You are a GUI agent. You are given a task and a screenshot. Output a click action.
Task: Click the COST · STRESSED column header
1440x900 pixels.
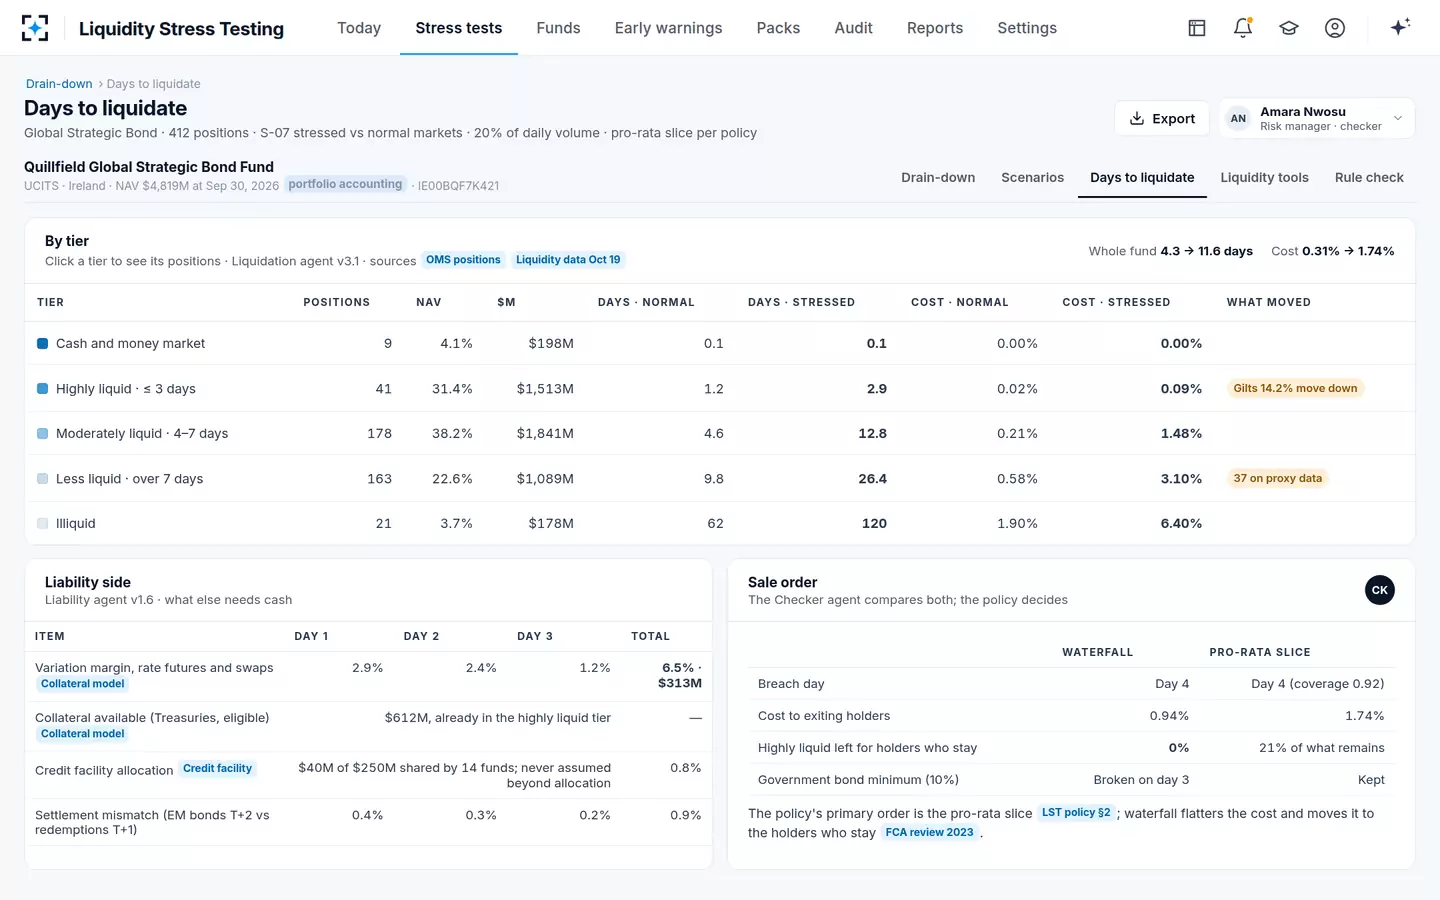1116,302
